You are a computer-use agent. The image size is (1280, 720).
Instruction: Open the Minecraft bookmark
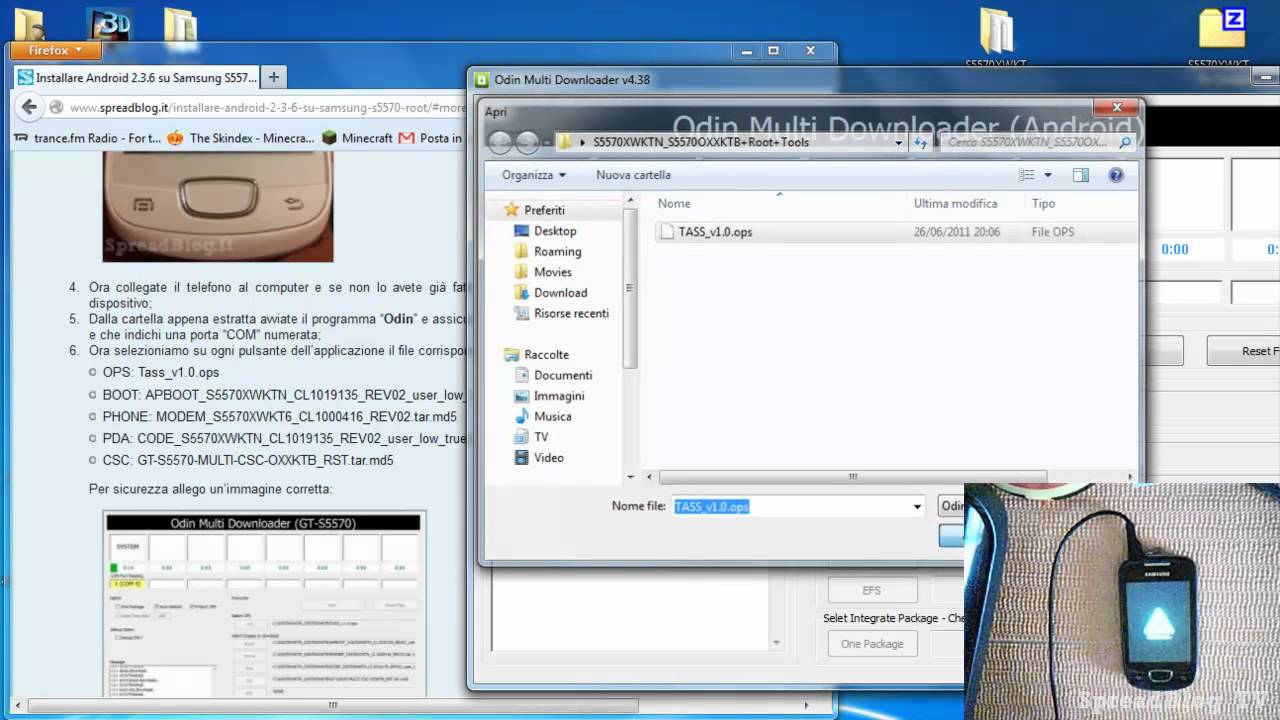[x=357, y=138]
